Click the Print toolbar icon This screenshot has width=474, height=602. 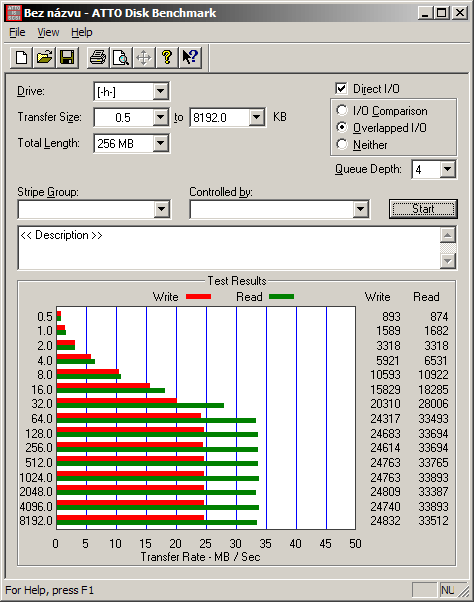(98, 58)
